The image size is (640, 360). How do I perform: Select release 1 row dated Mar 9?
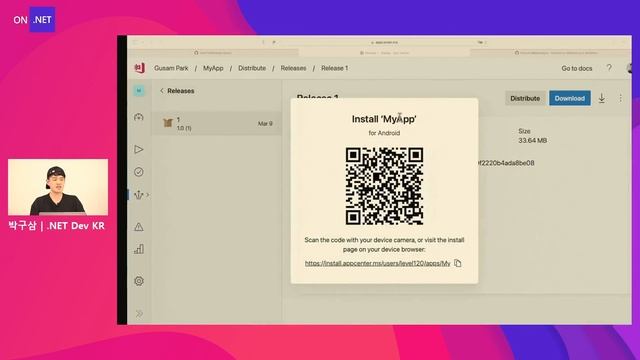click(217, 123)
